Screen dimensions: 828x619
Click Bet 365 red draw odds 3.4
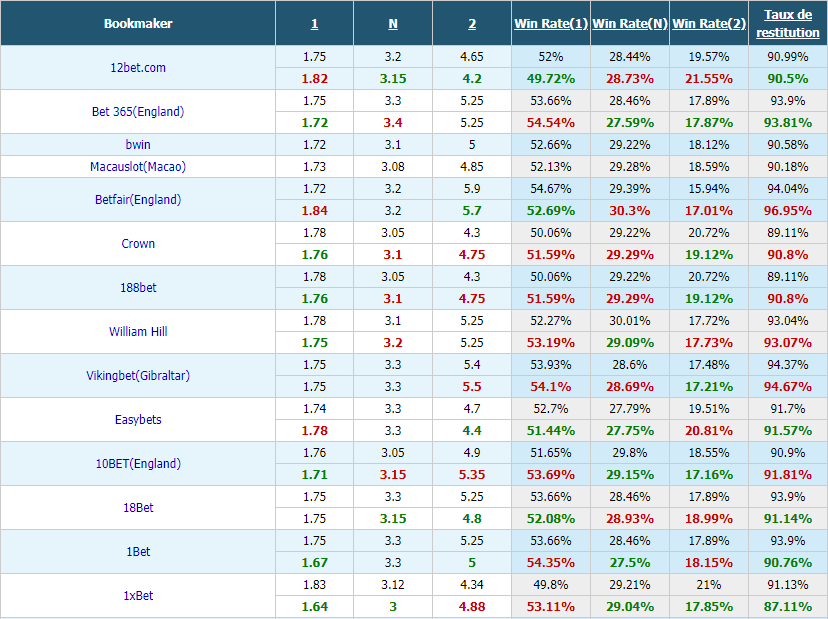coord(393,123)
